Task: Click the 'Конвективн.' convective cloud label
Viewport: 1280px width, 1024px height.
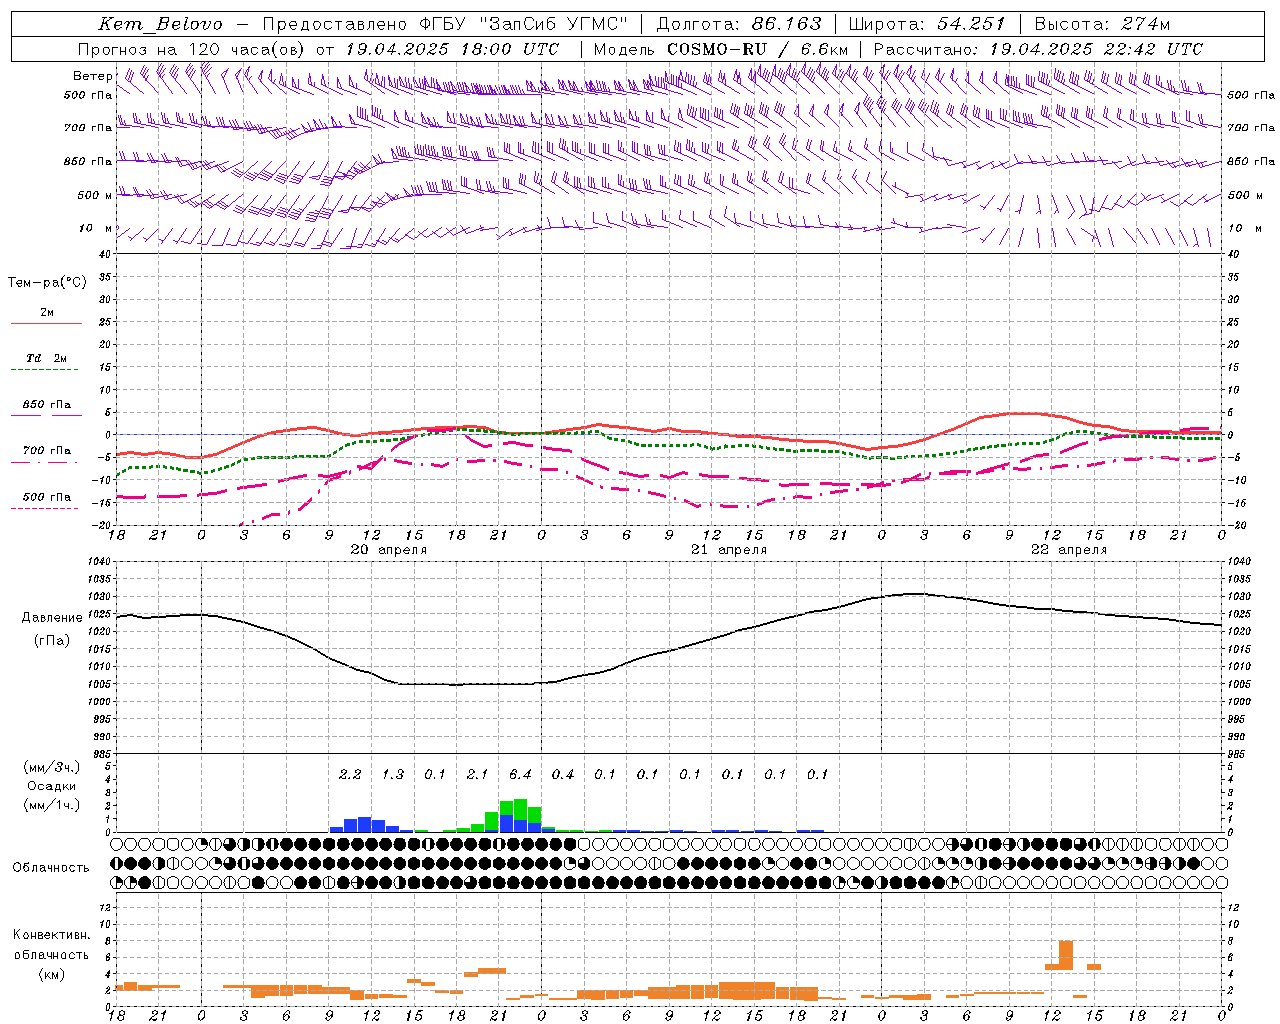Action: tap(51, 935)
